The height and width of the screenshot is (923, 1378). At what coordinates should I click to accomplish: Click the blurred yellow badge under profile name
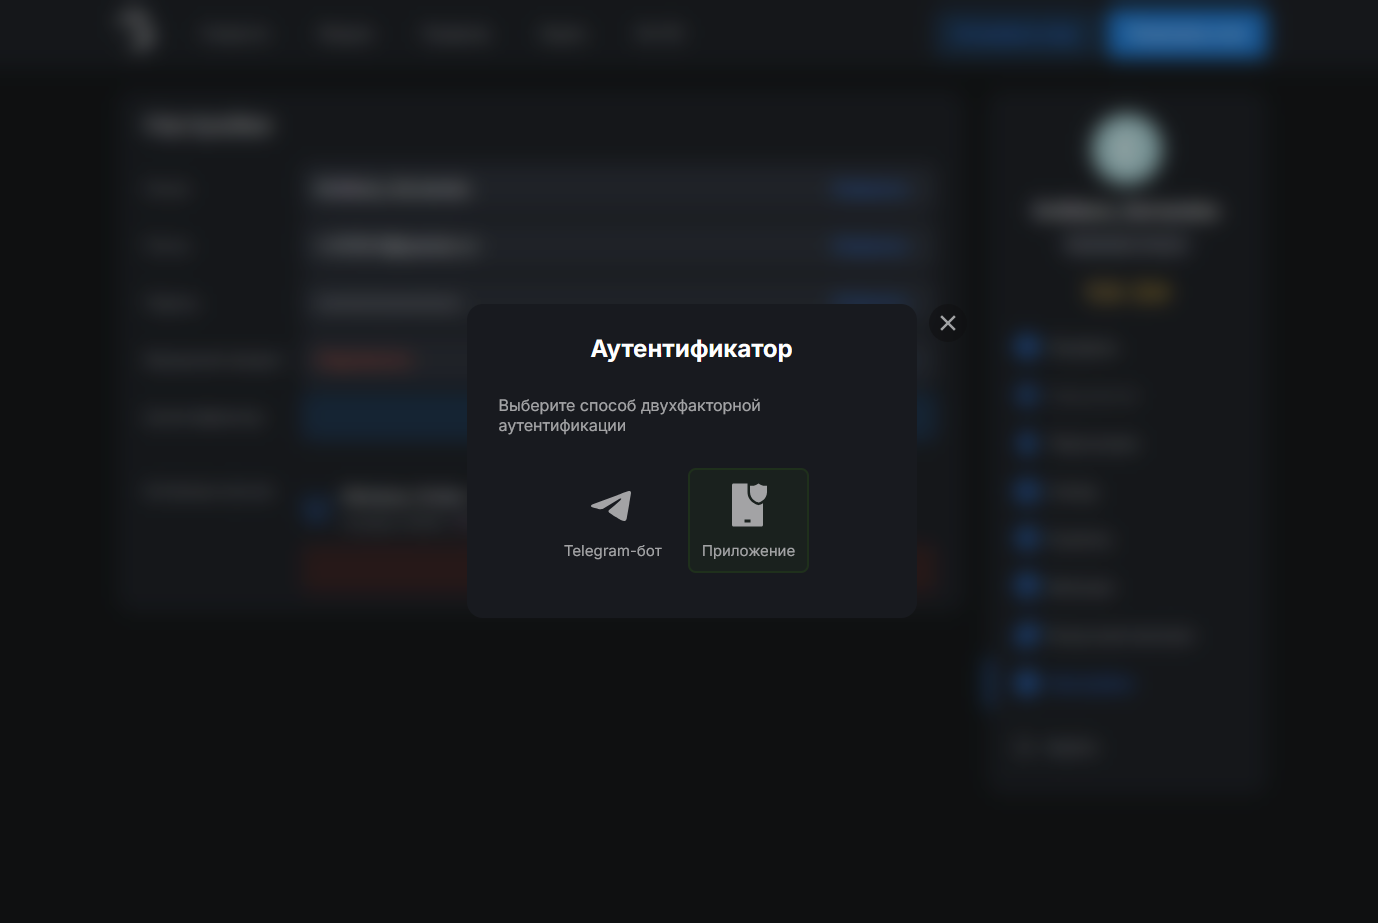pos(1127,292)
